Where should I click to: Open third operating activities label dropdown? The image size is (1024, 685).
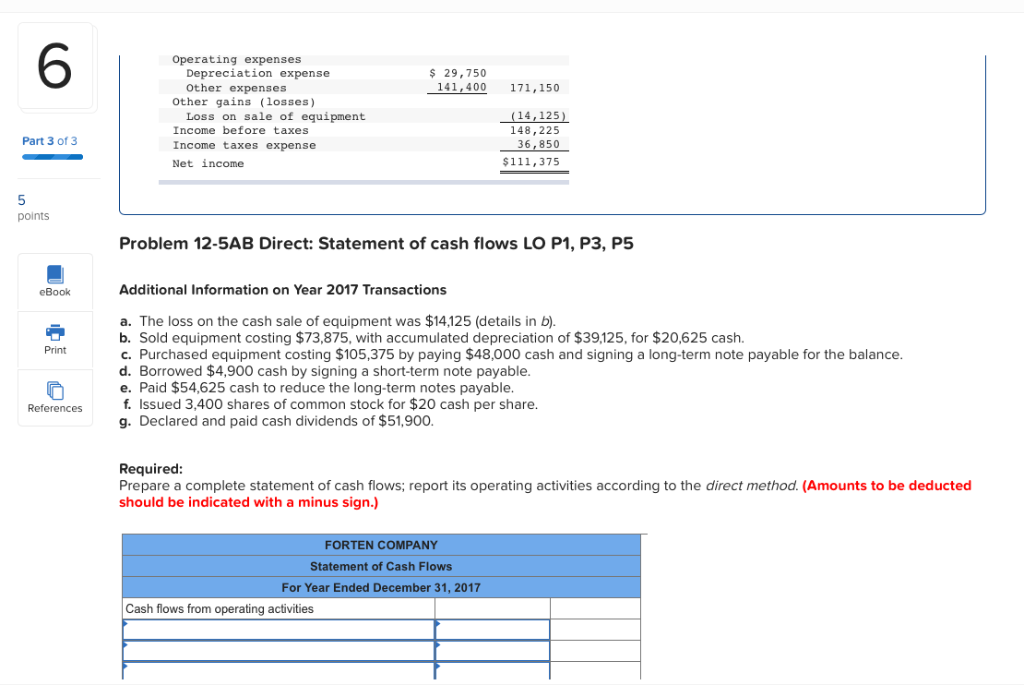tap(278, 671)
